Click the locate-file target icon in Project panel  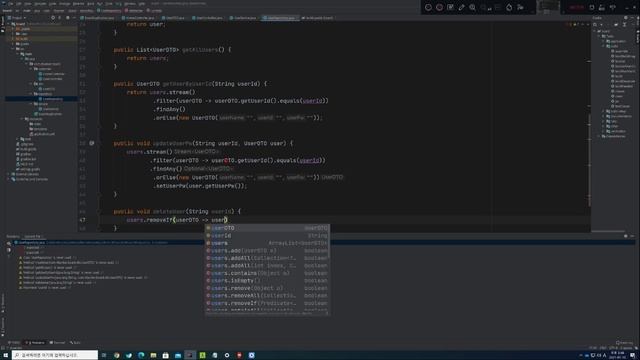point(53,18)
